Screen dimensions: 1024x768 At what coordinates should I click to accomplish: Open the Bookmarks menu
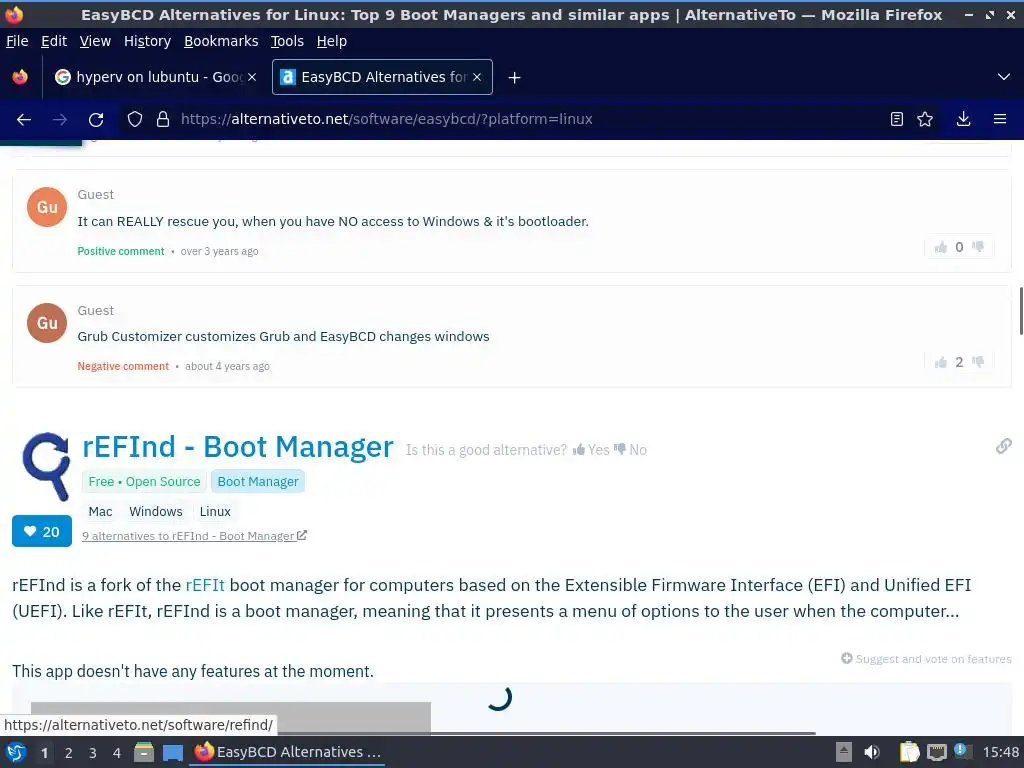coord(221,41)
